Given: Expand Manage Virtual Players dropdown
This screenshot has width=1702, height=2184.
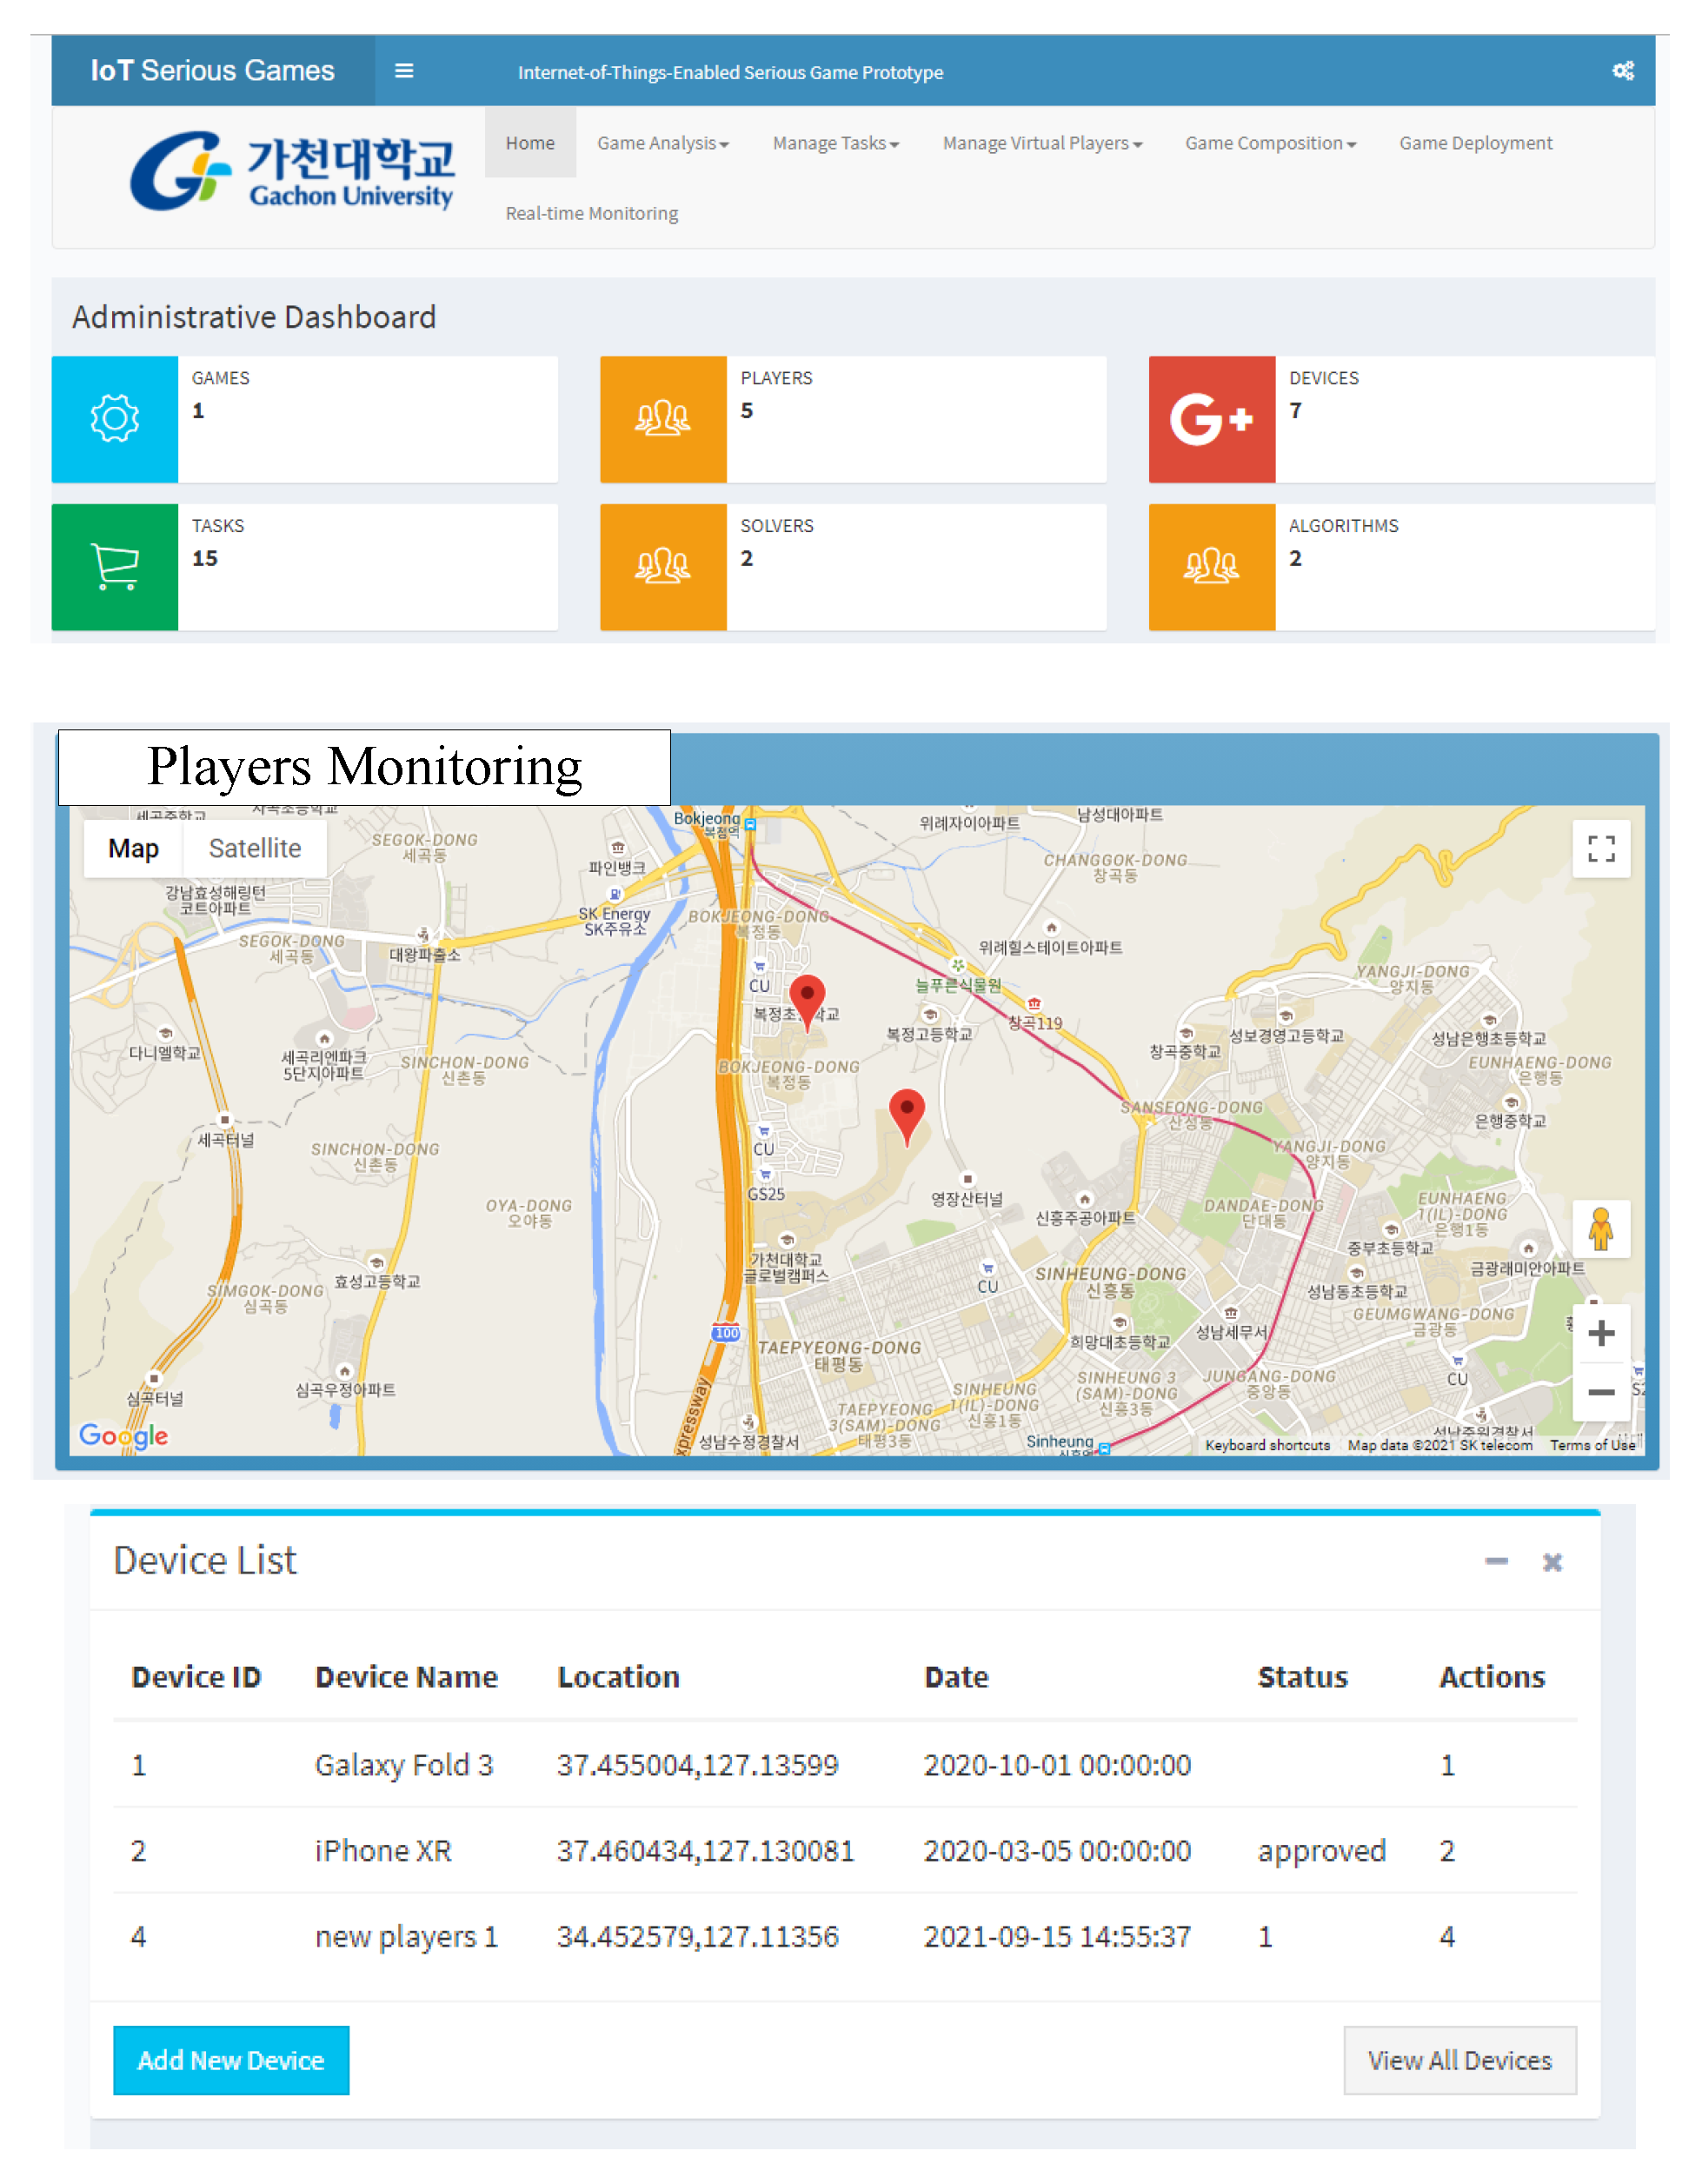Looking at the screenshot, I should pyautogui.click(x=1041, y=143).
